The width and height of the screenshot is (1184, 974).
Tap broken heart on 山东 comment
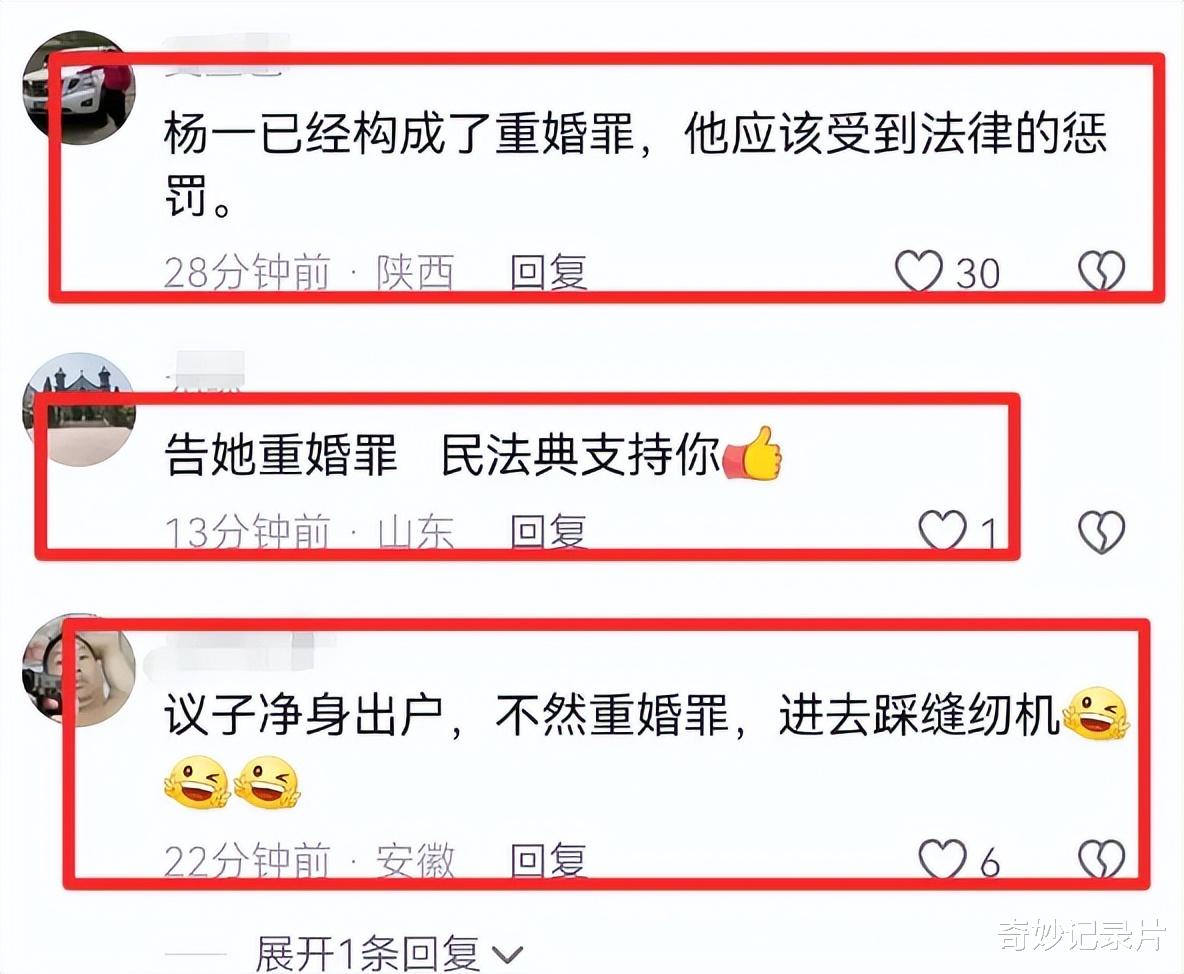click(x=1101, y=532)
